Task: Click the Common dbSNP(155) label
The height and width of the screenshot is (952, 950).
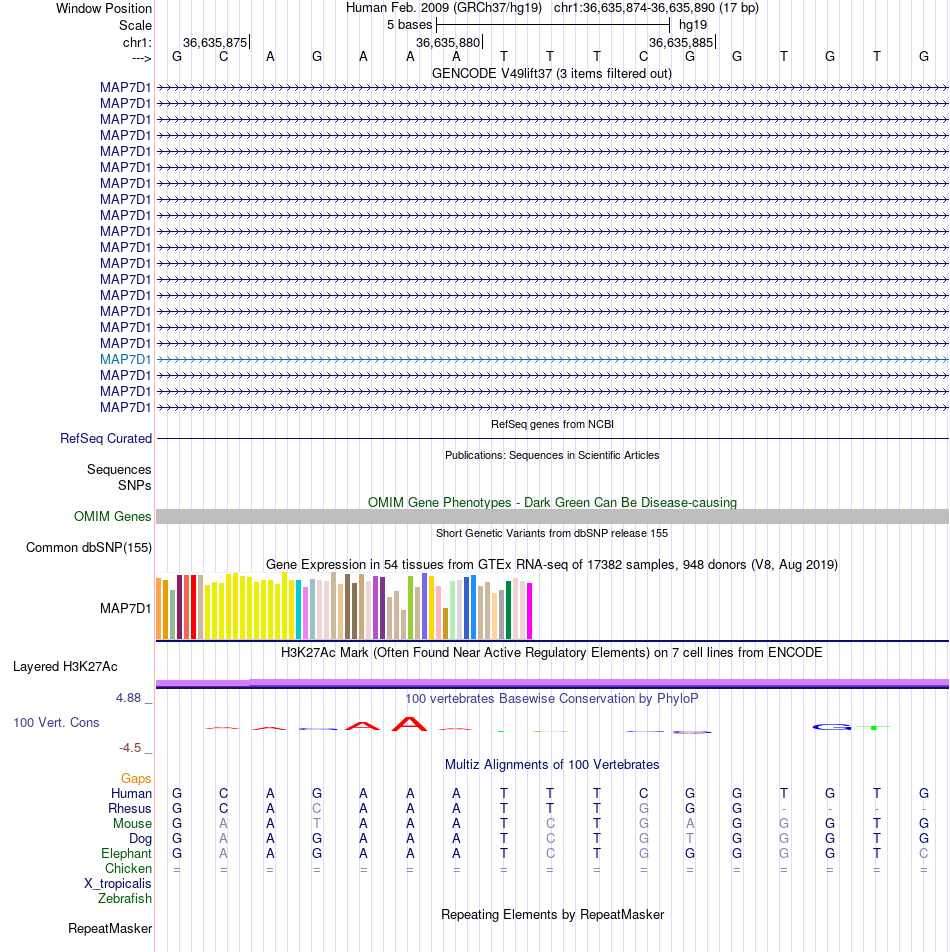Action: point(89,548)
